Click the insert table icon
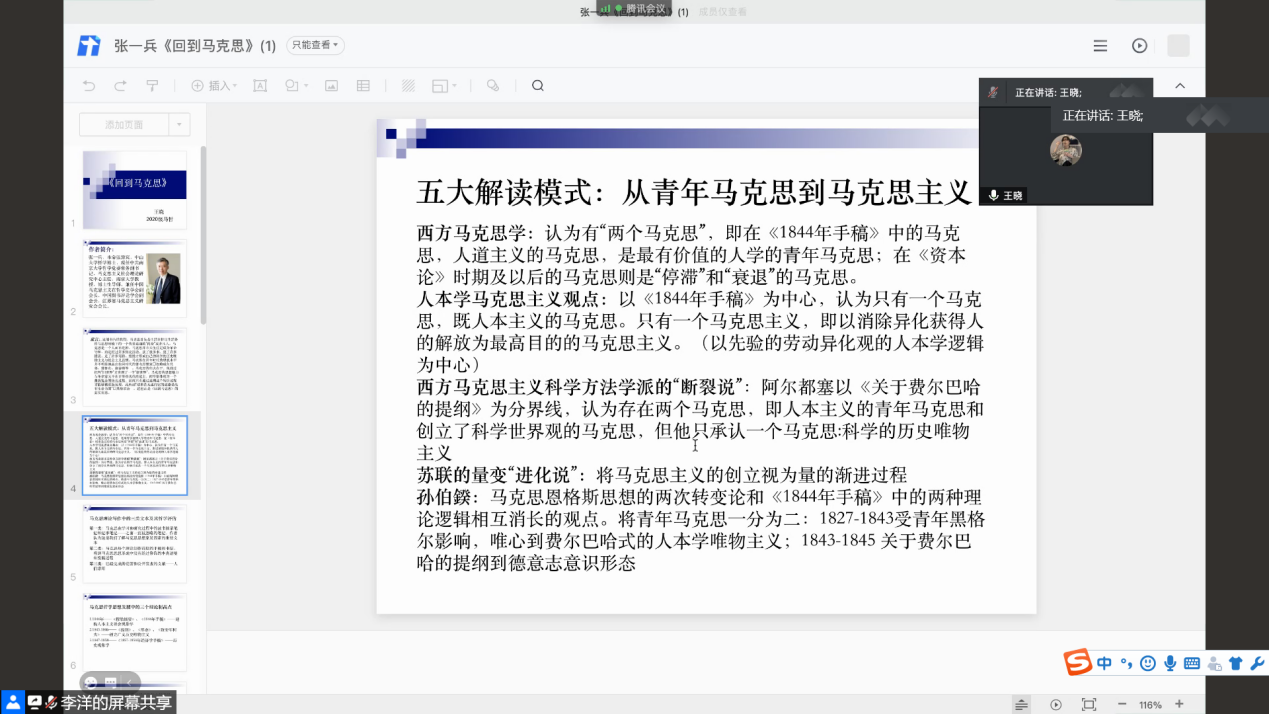The image size is (1269, 714). pyautogui.click(x=363, y=86)
